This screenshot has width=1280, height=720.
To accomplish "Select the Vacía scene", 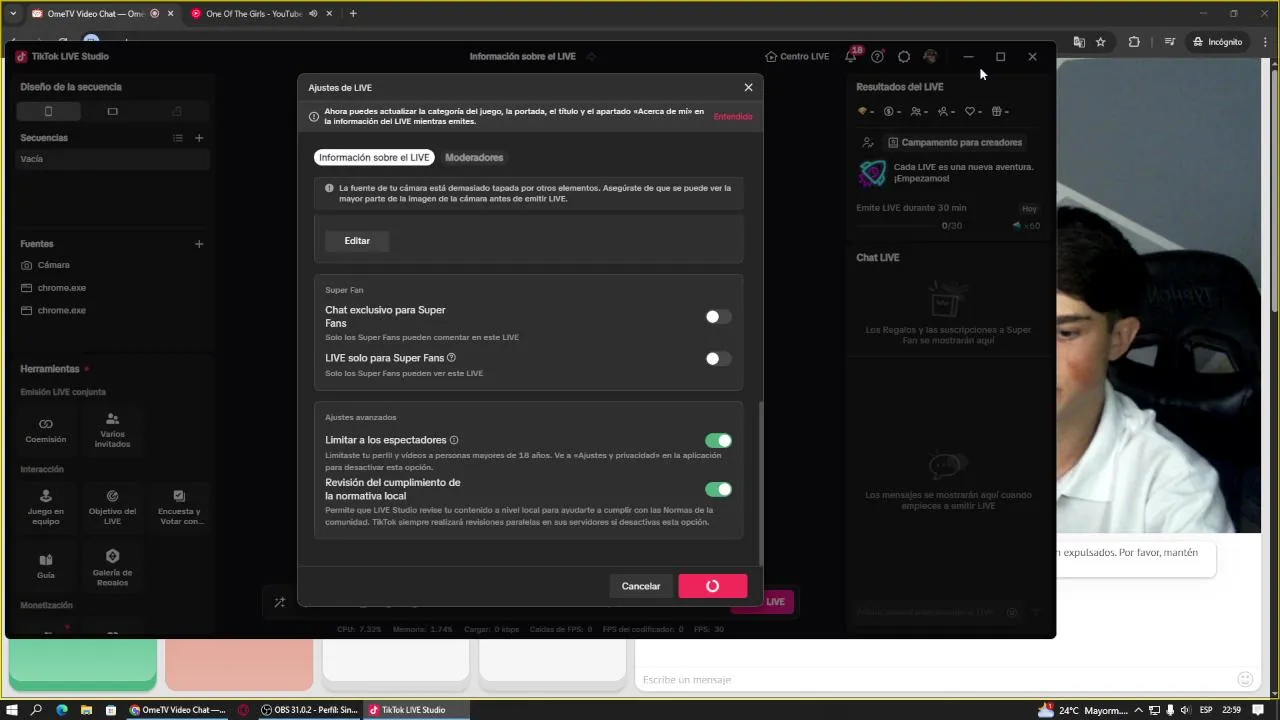I will [x=112, y=159].
